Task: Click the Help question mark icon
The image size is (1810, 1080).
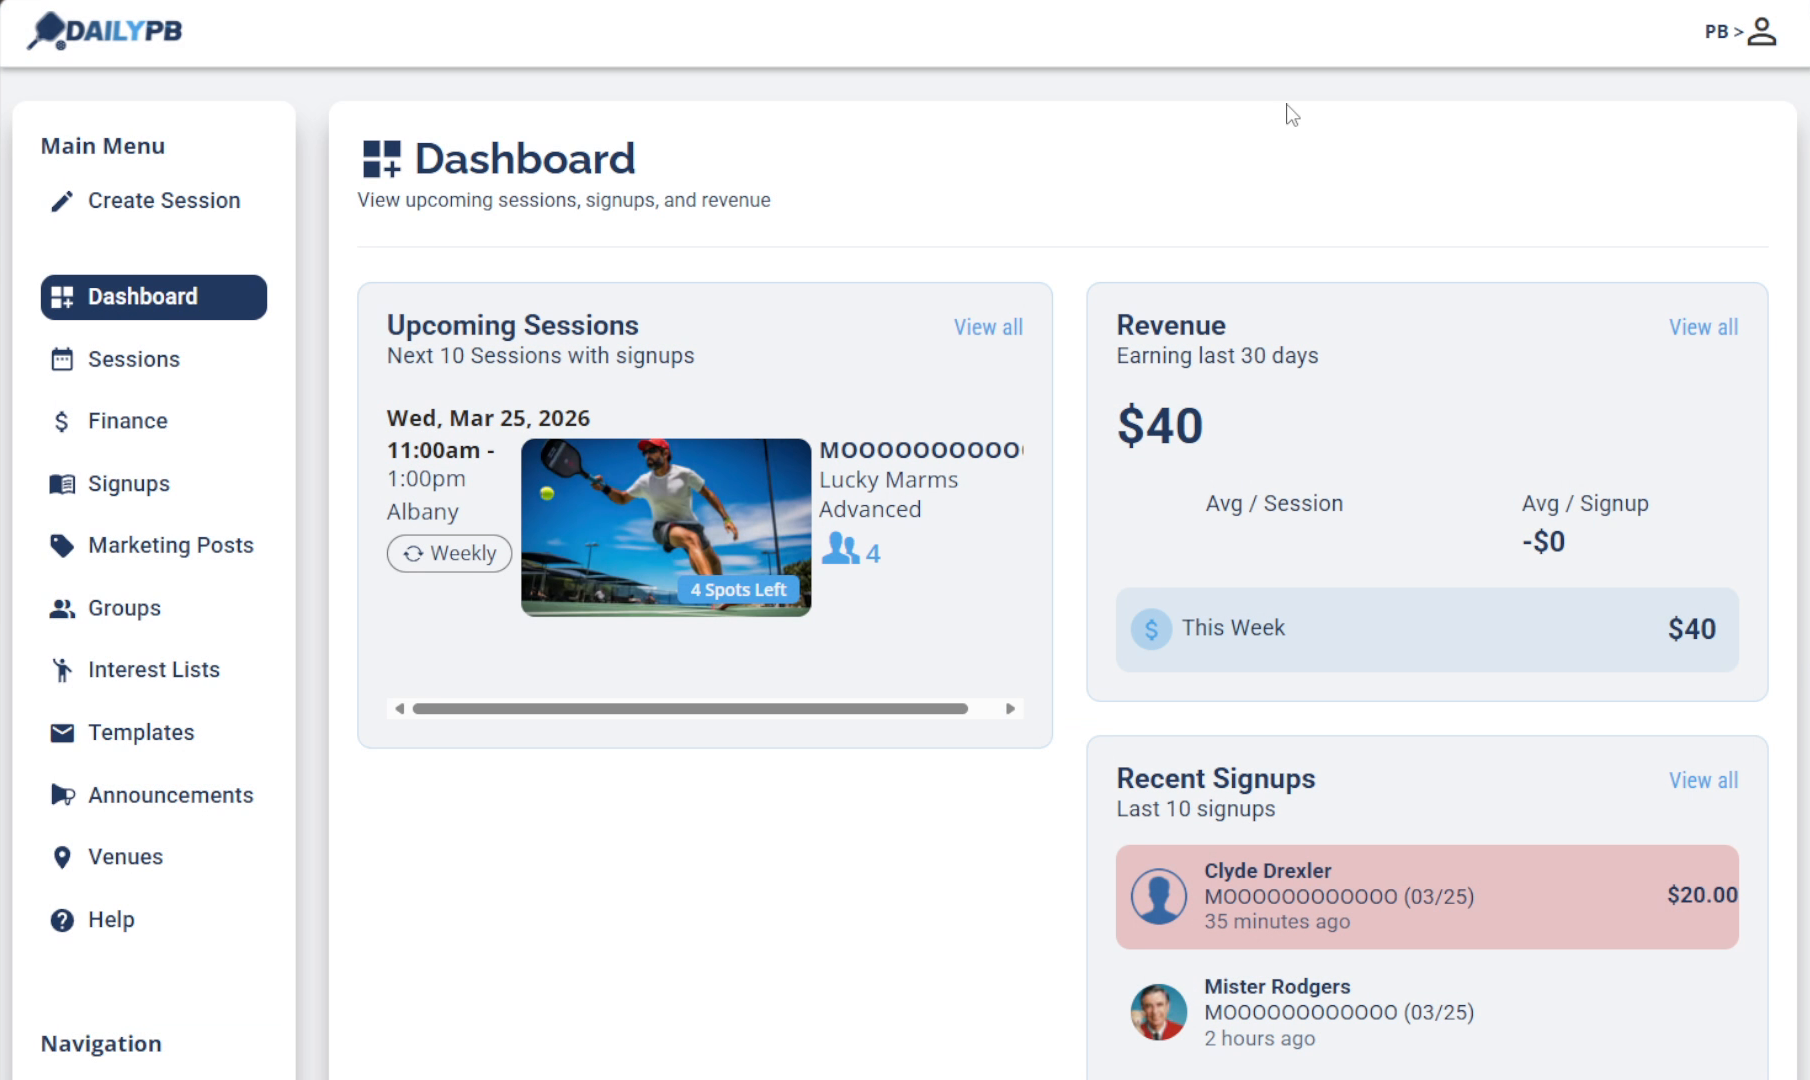Action: point(62,920)
